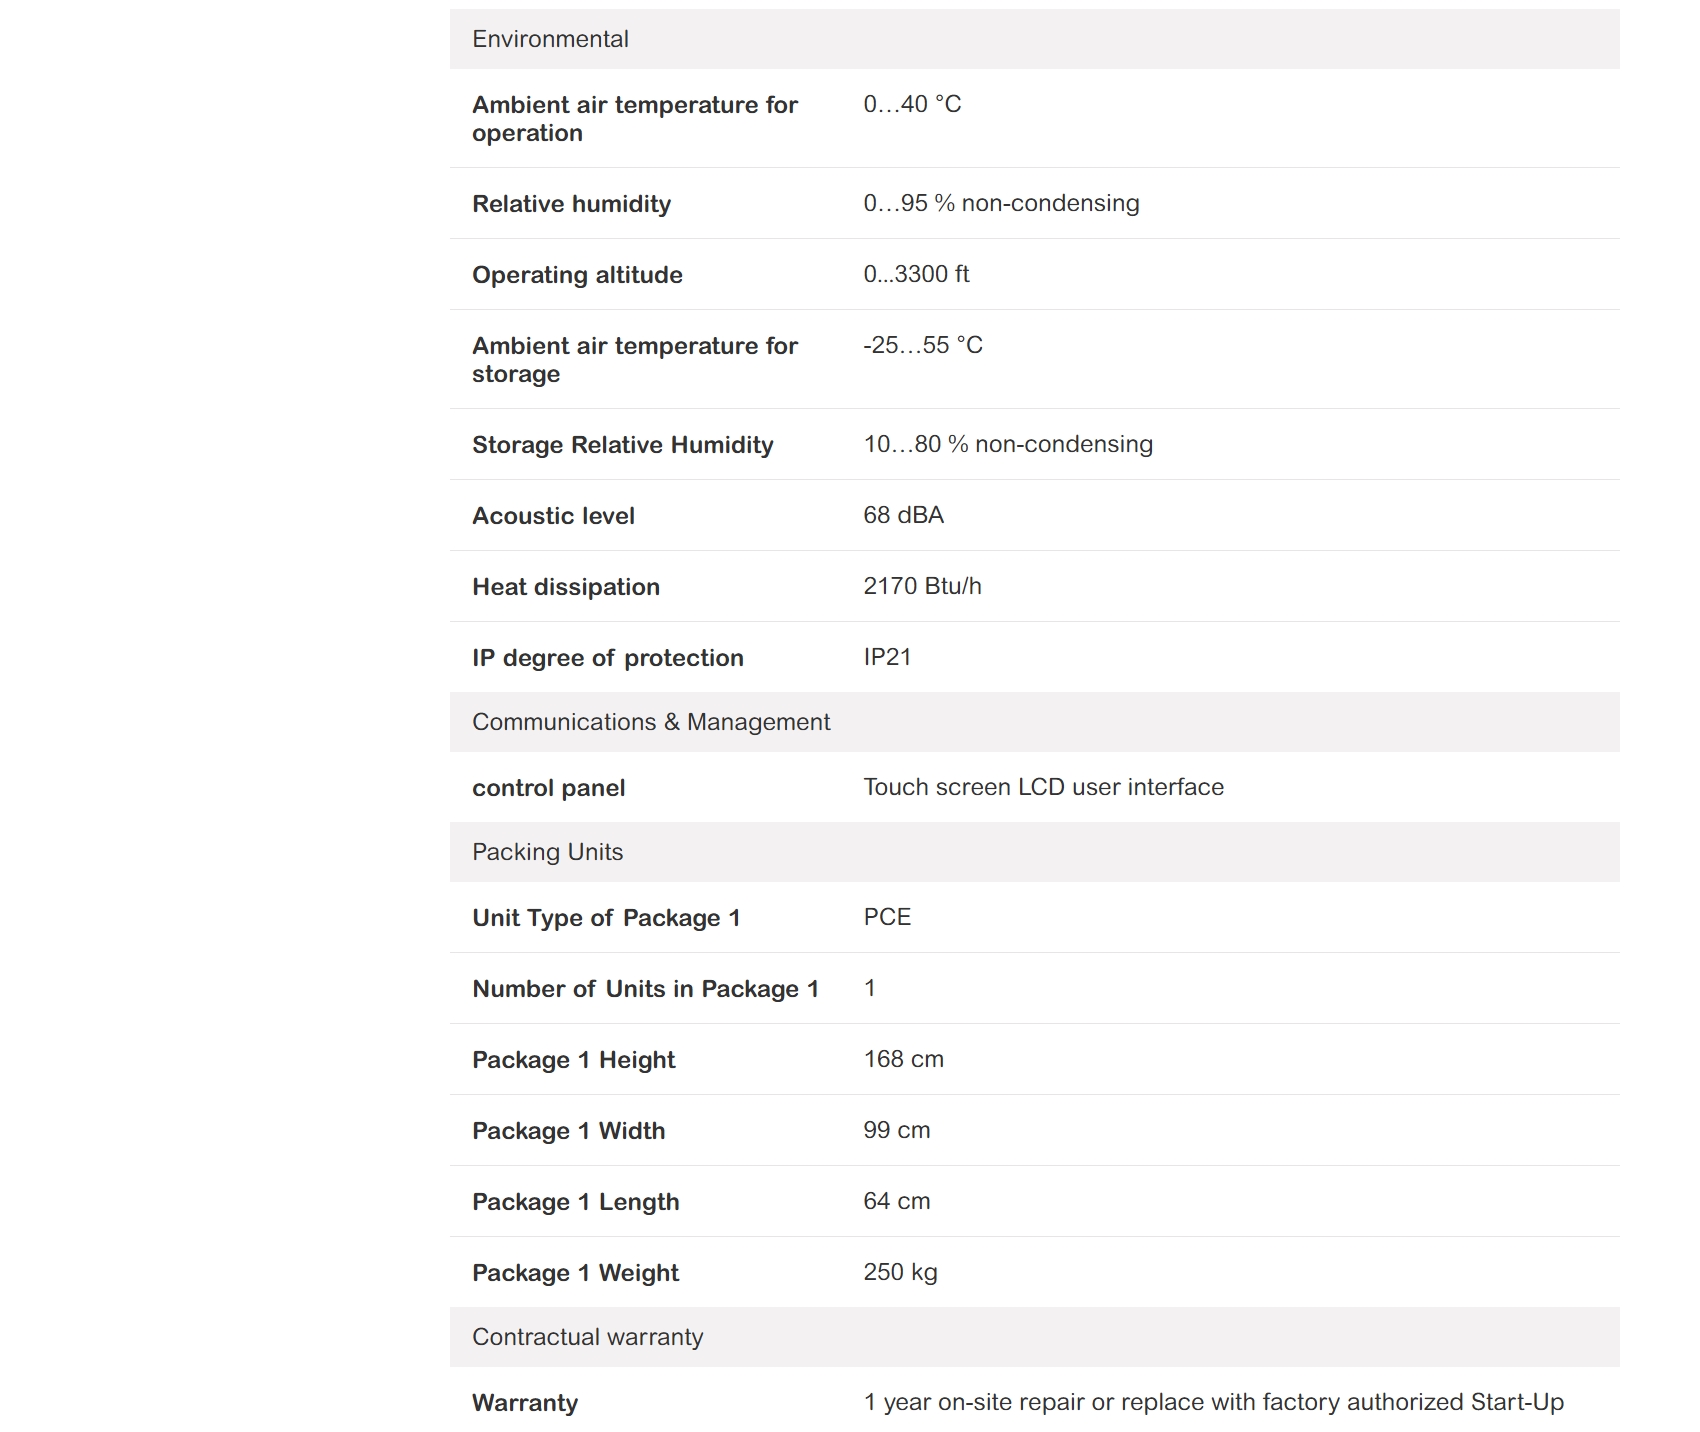Viewport: 1700px width, 1432px height.
Task: Click the Package 1 Height label
Action: tap(573, 1060)
